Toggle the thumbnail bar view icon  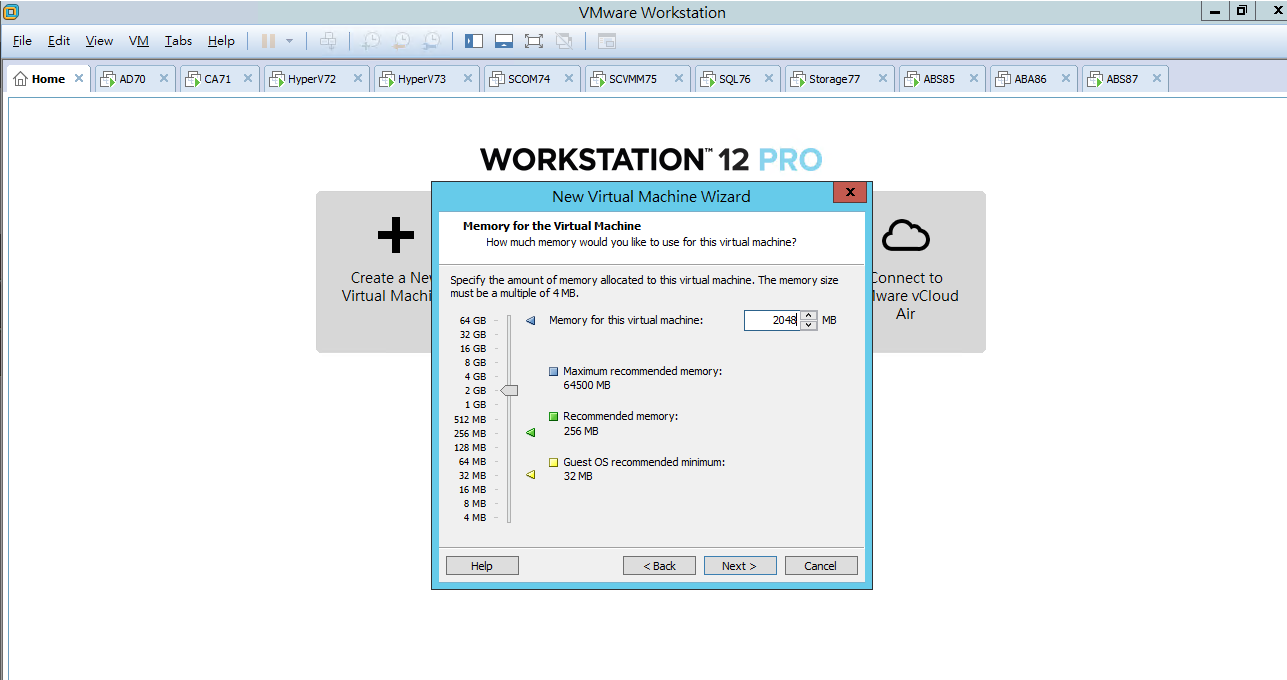coord(504,41)
